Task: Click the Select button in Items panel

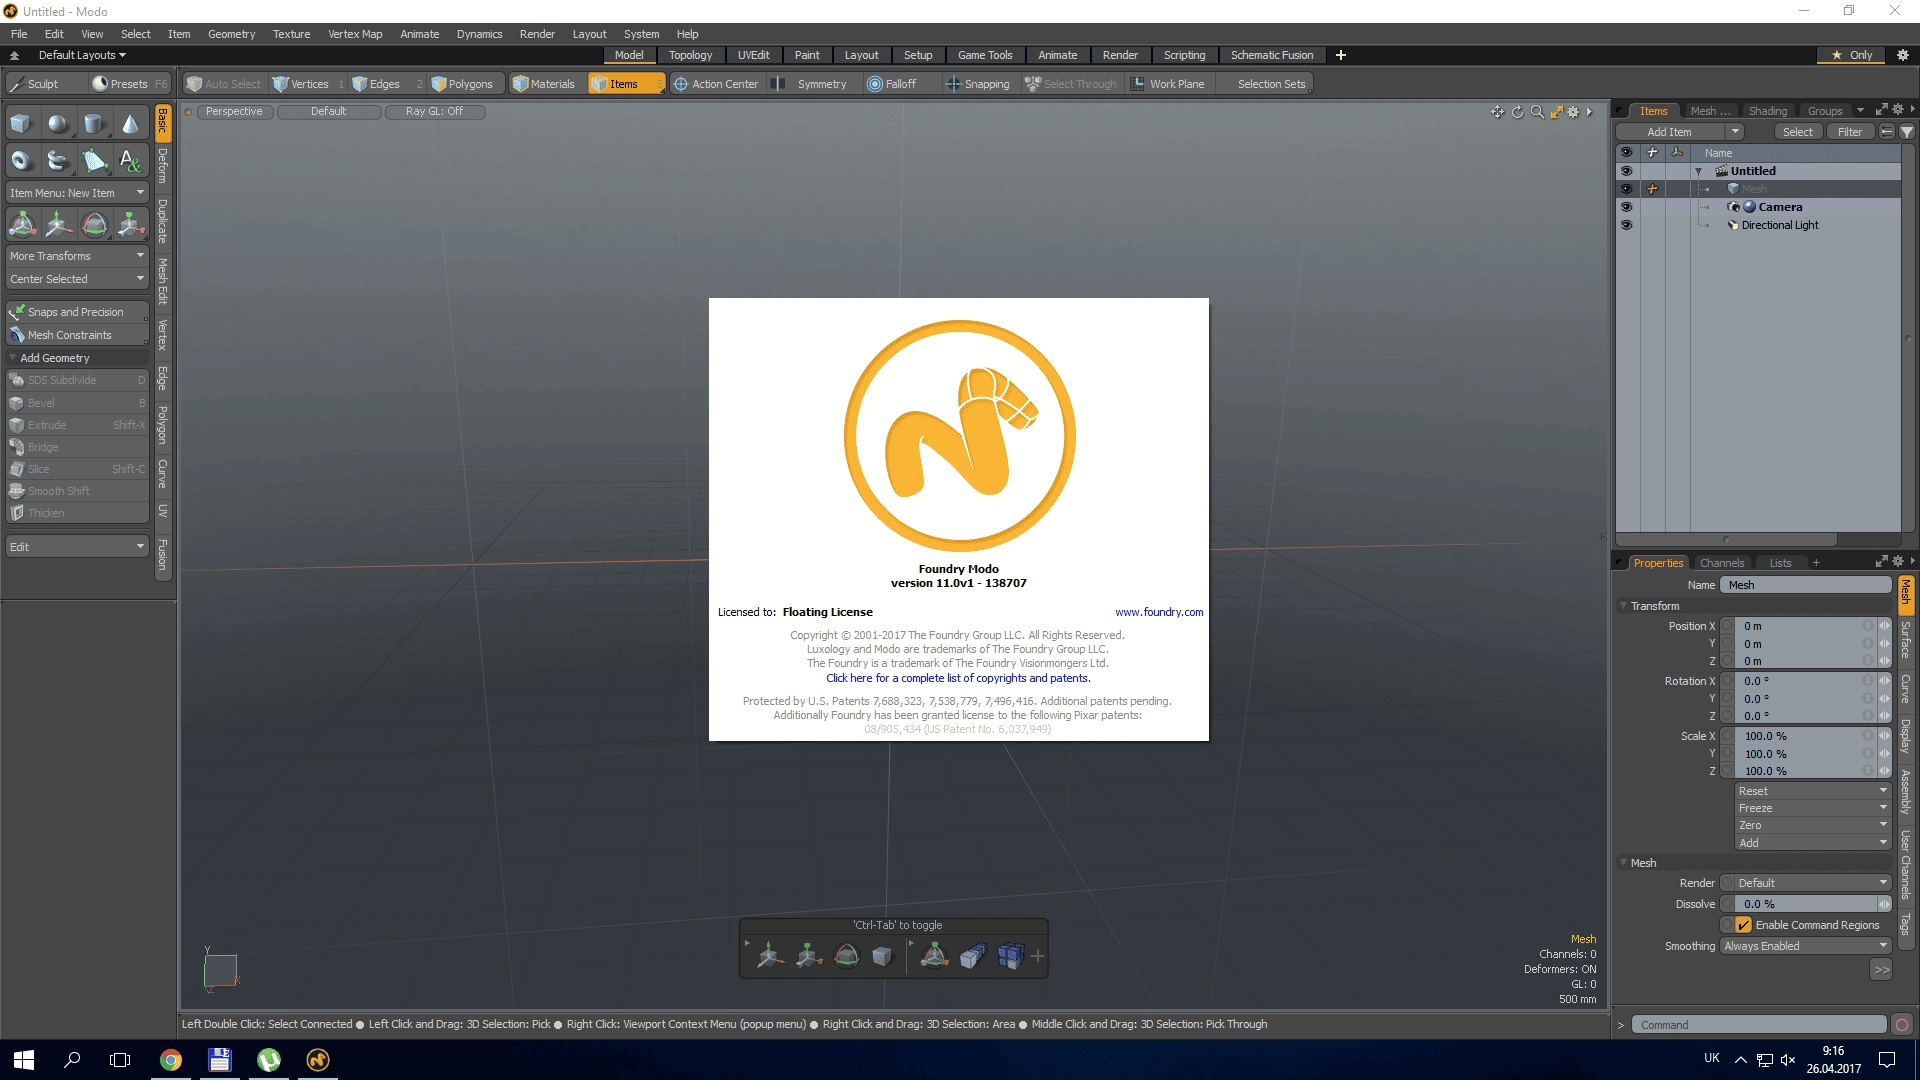Action: 1797,132
